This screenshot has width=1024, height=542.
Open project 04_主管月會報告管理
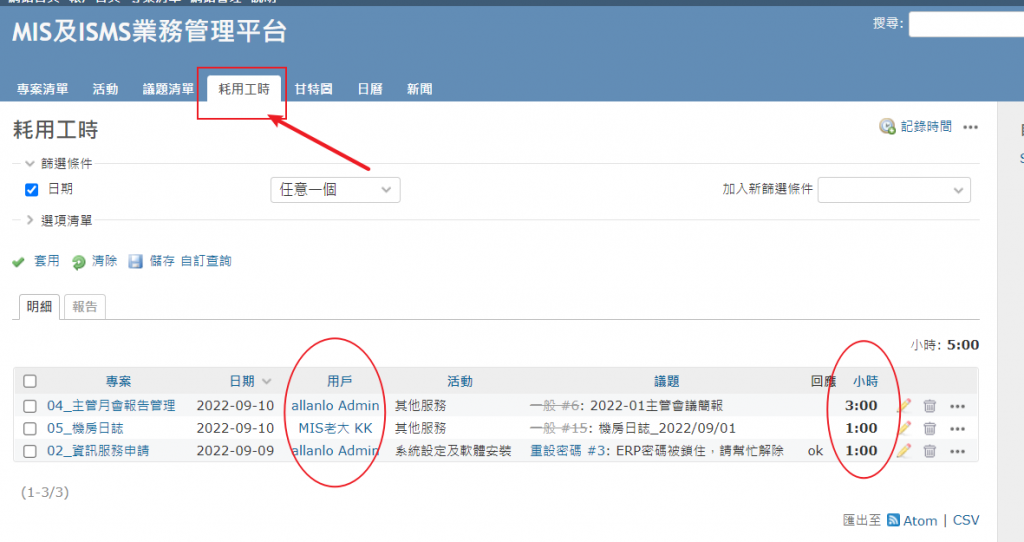[x=111, y=406]
